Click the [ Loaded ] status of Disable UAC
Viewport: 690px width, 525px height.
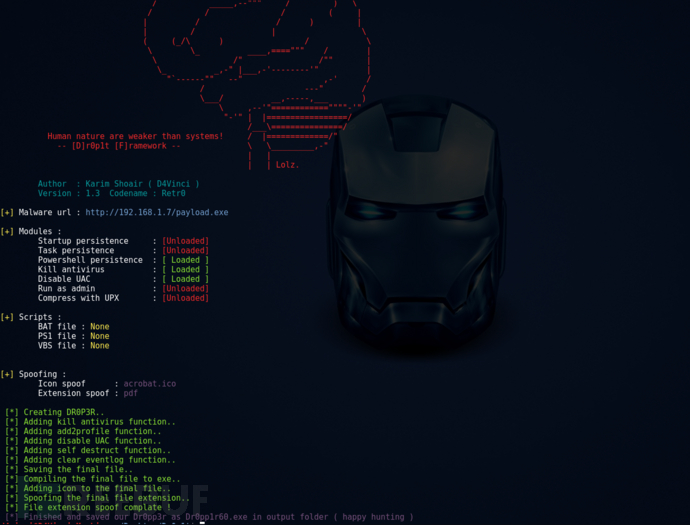tap(185, 279)
